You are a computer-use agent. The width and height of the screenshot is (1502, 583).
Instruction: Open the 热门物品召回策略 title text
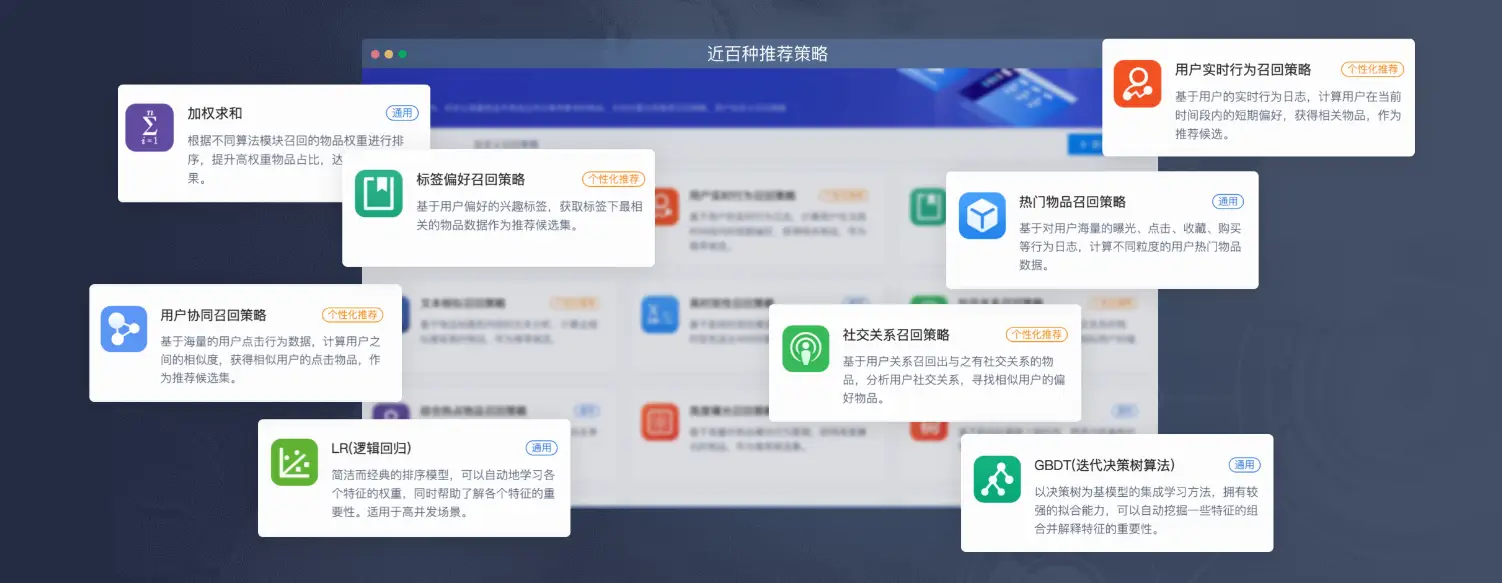point(1072,202)
